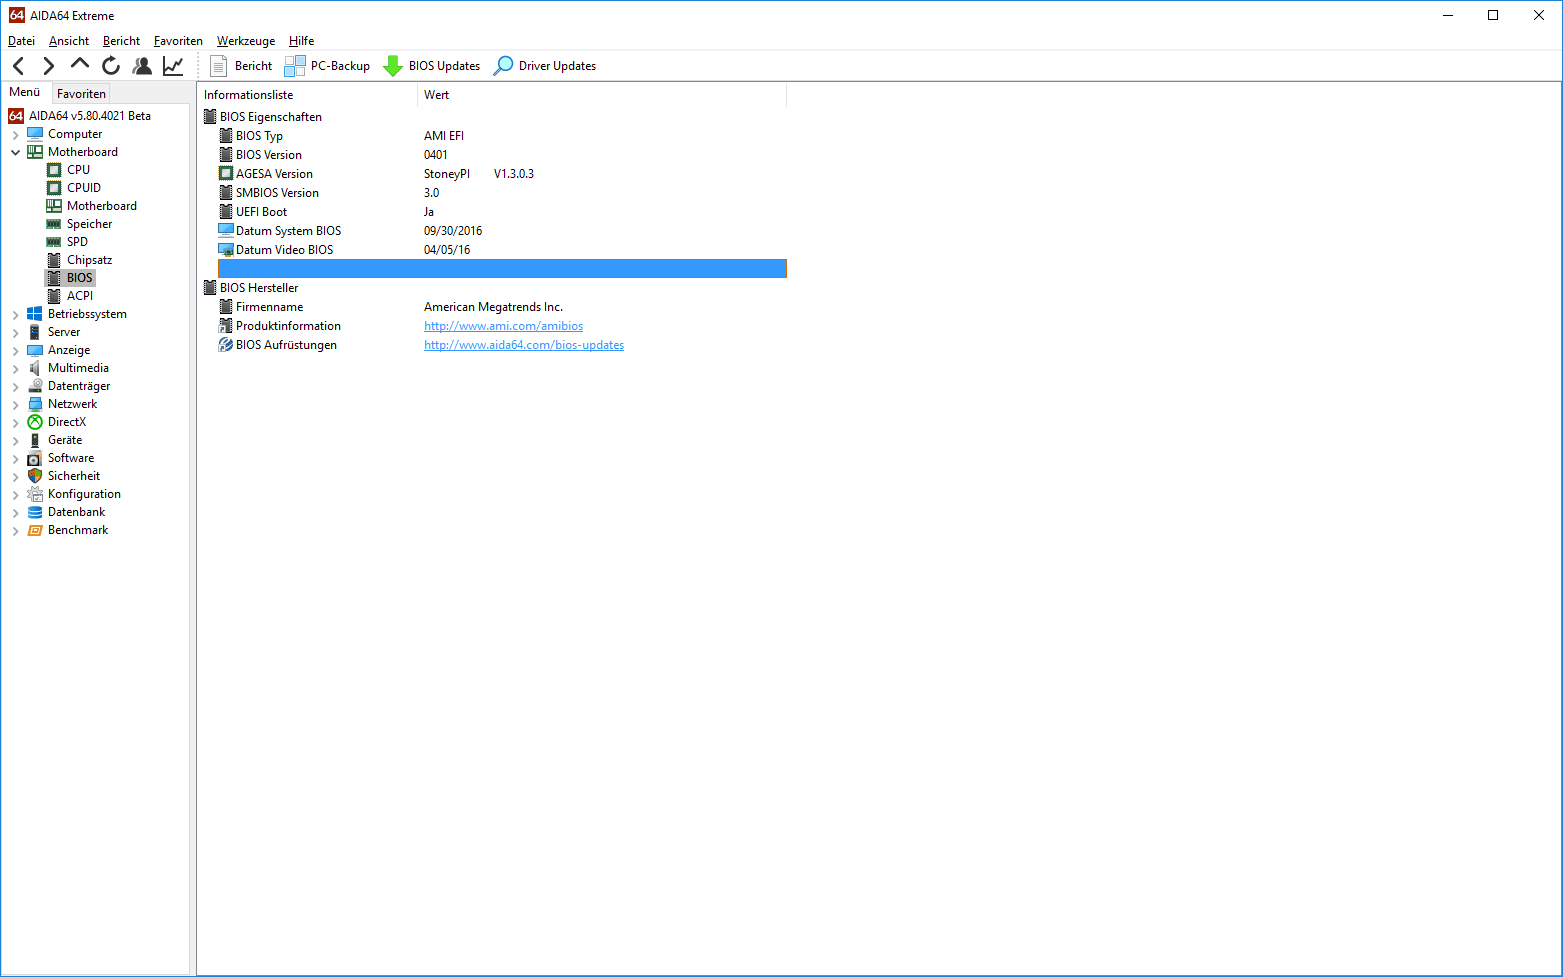Go up one level with up arrow
This screenshot has height=977, width=1563.
[80, 65]
